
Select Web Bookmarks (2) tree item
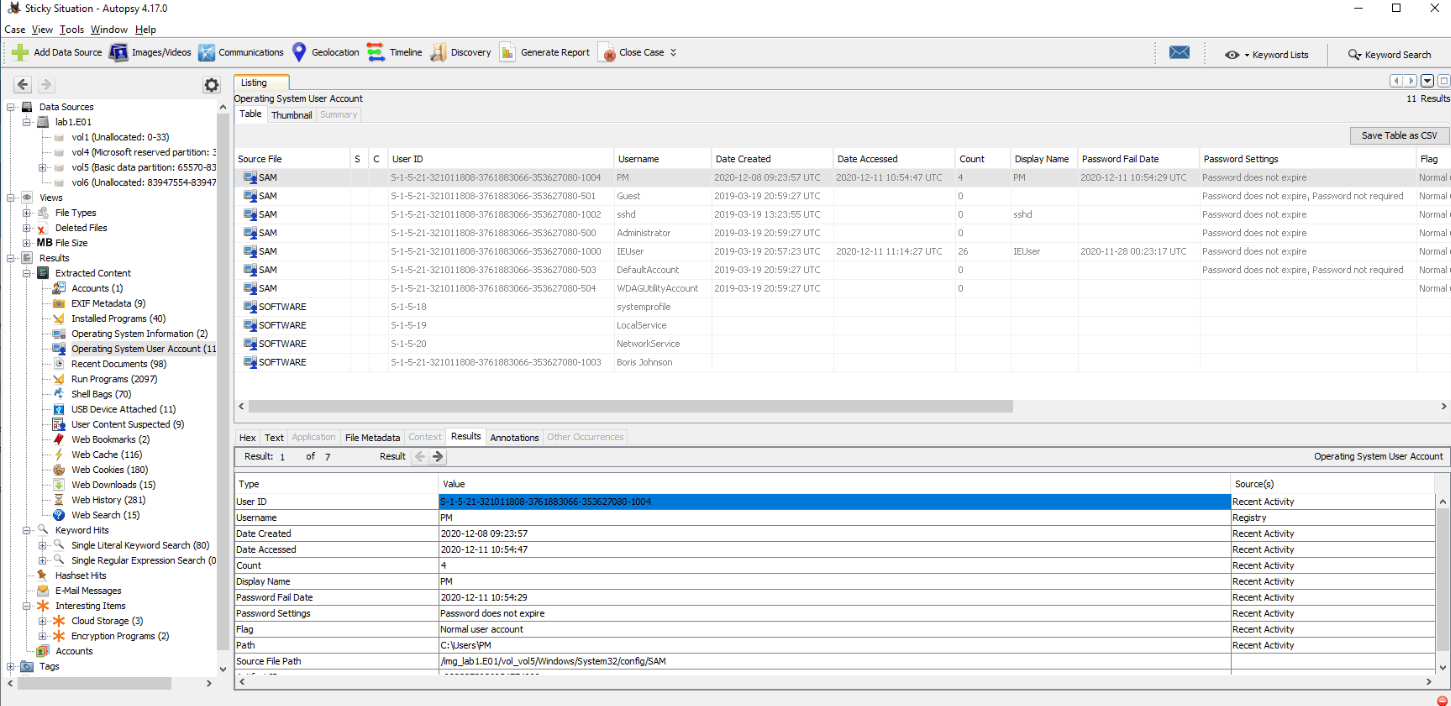pos(110,439)
